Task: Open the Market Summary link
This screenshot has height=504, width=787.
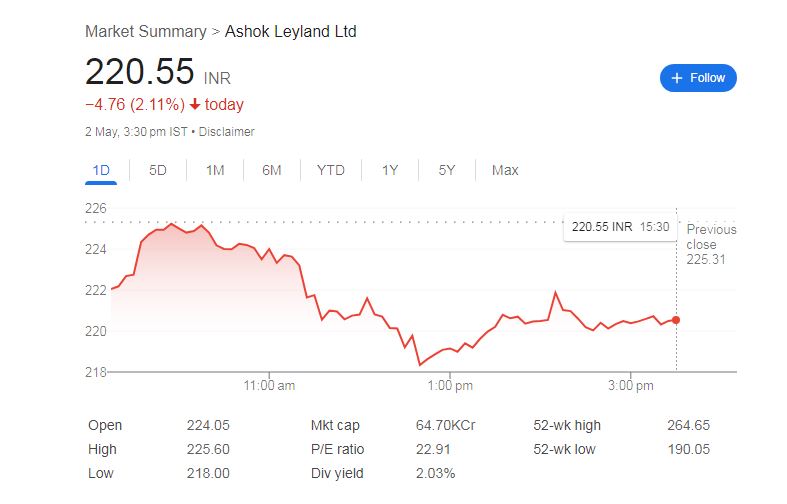Action: [x=146, y=31]
